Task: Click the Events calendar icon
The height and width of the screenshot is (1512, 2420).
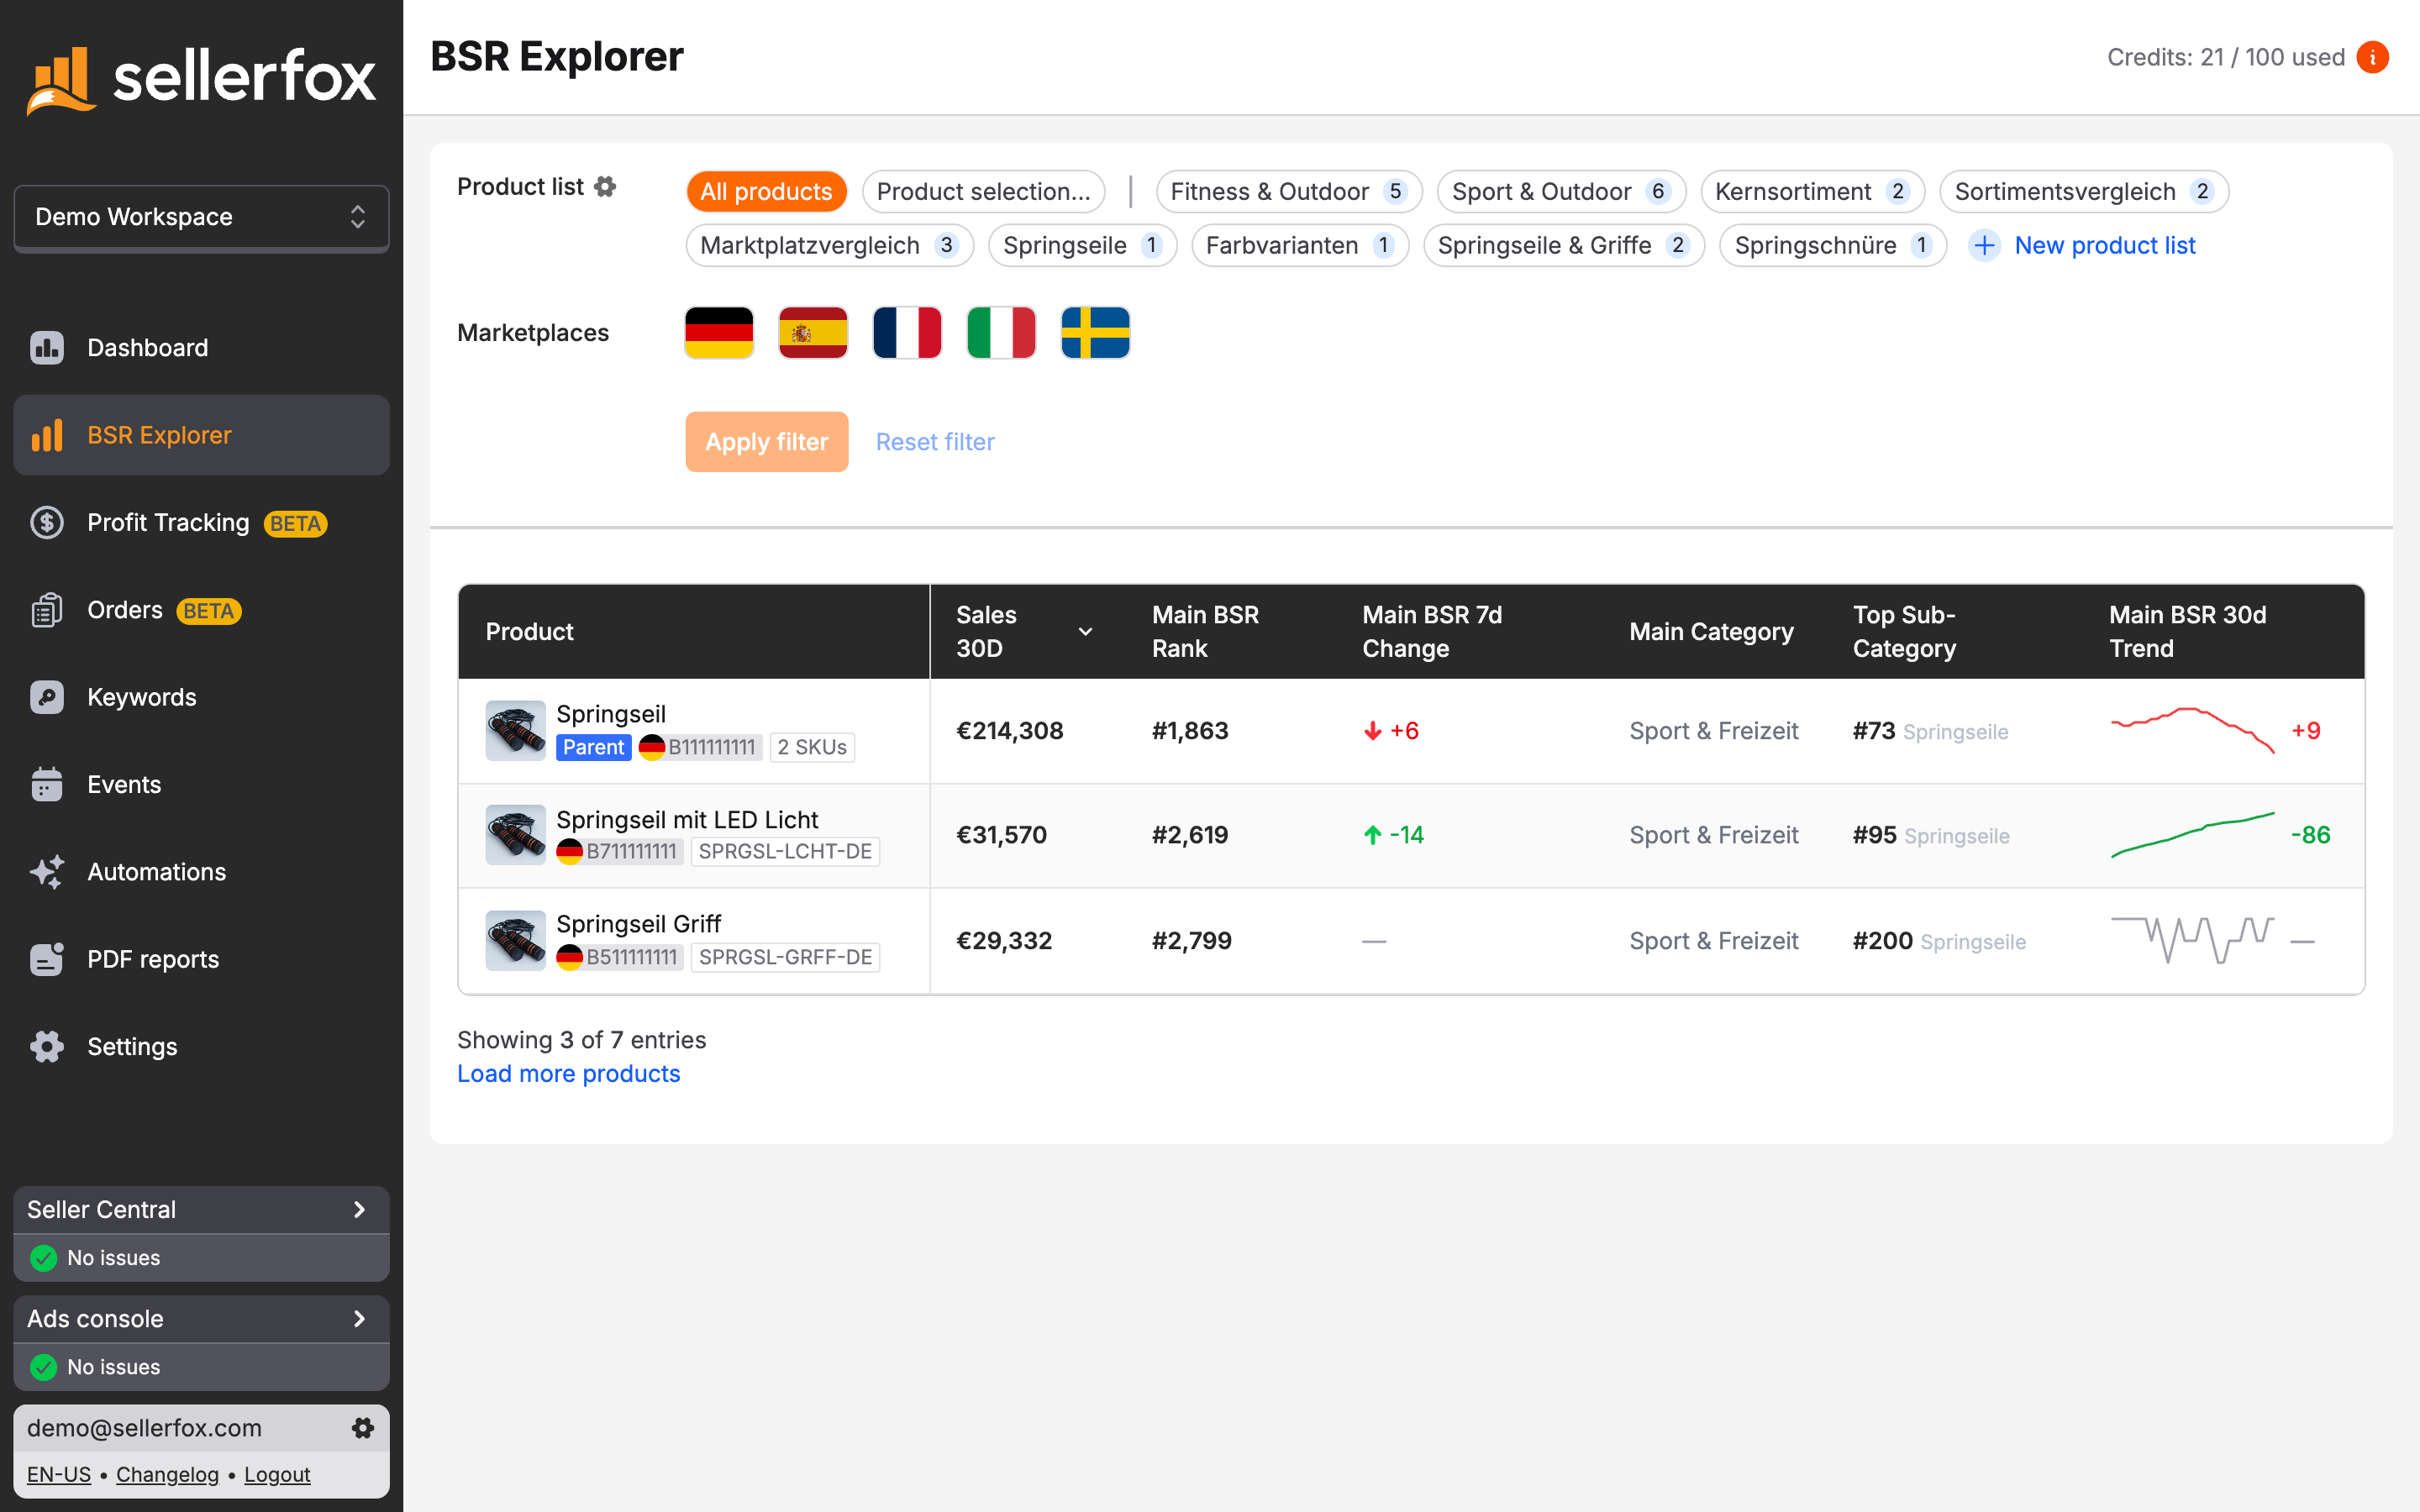Action: click(x=47, y=784)
